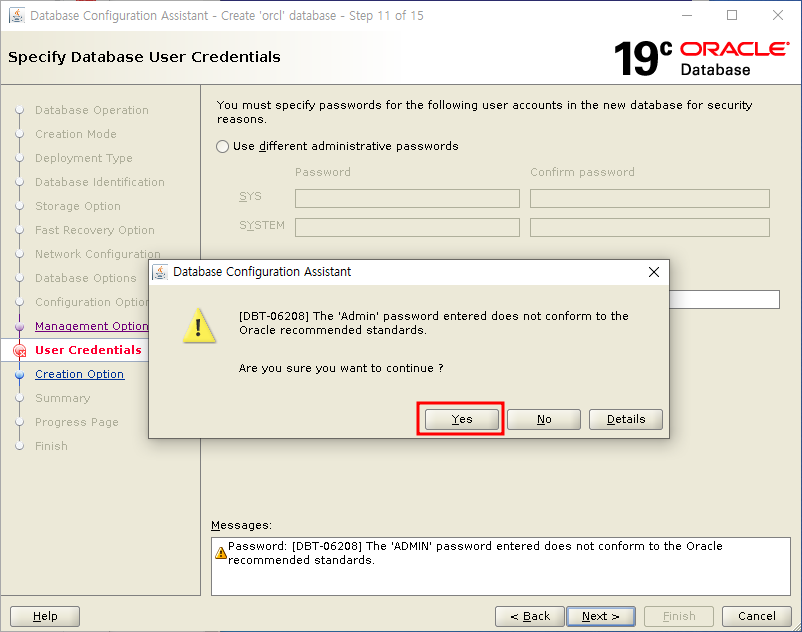802x632 pixels.
Task: Click the 'Specify Database User Credentials' heading
Action: coord(144,57)
